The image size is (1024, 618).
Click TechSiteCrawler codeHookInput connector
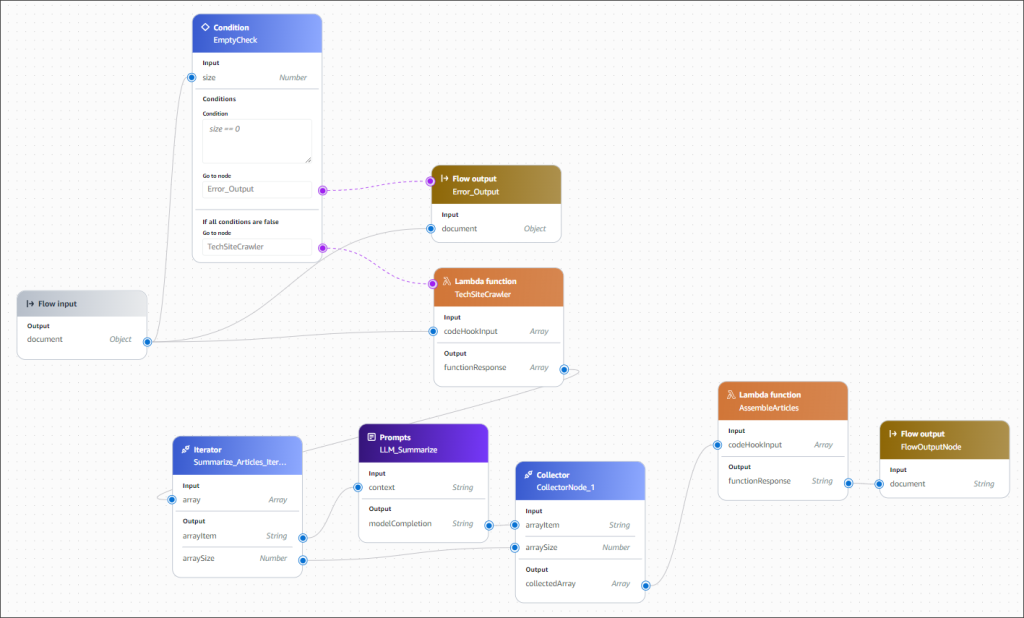click(x=433, y=331)
